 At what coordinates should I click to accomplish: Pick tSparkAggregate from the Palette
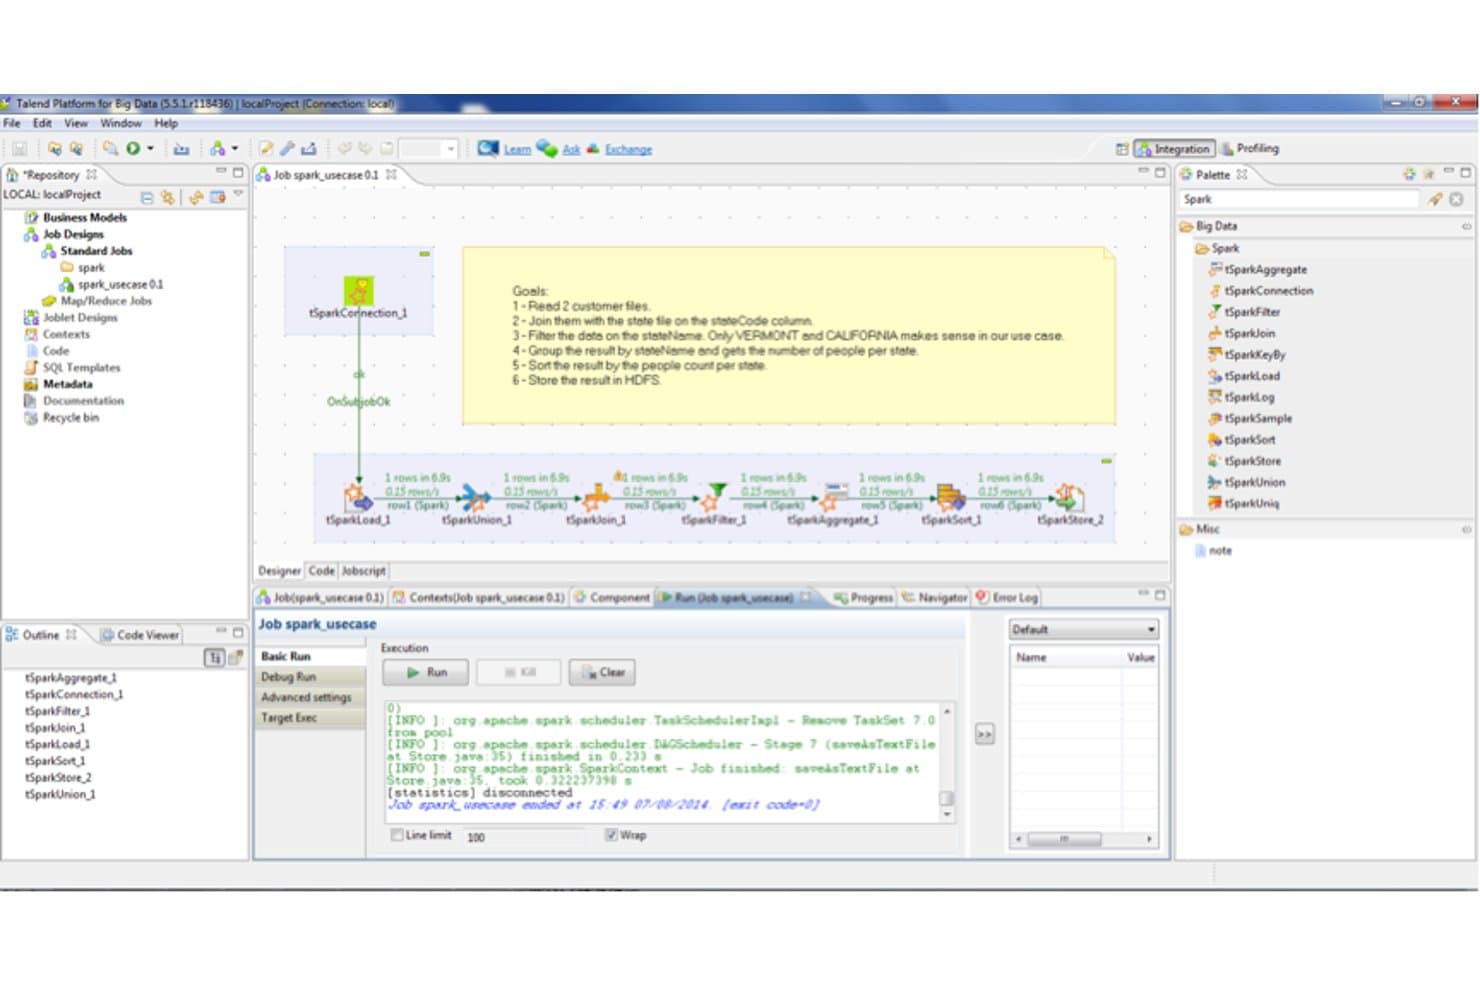[1258, 269]
